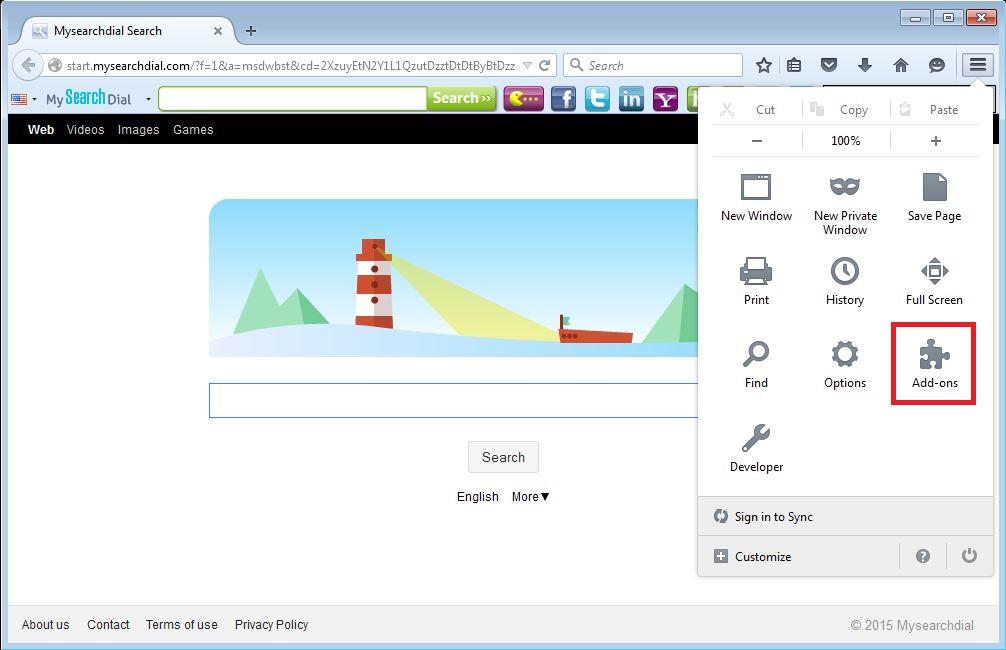Screen dimensions: 1006x650
Task: Close the Mysearchdial Search tab
Action: pos(217,31)
